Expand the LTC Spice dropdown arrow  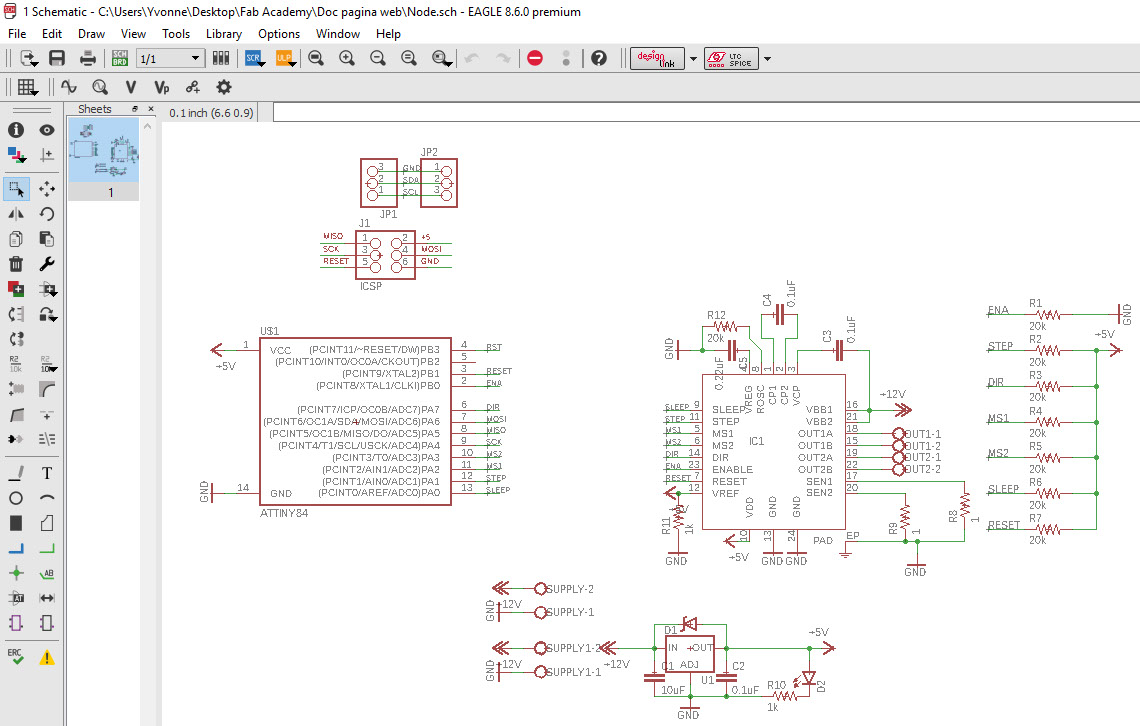tap(767, 59)
